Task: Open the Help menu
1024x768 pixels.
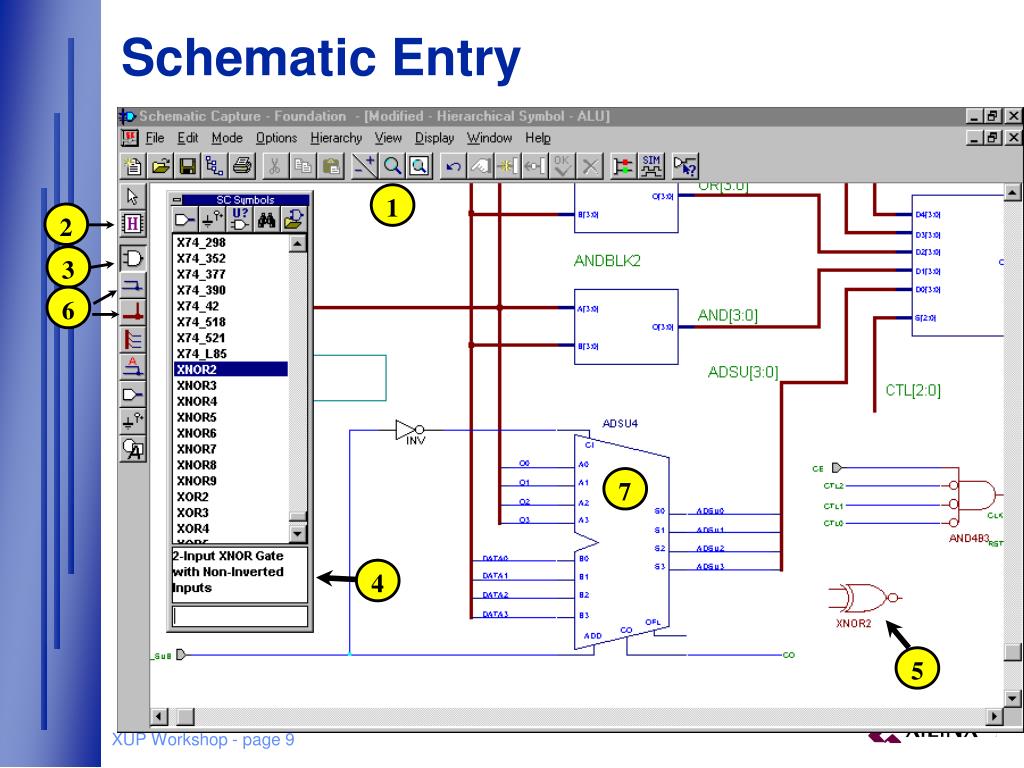Action: 538,138
